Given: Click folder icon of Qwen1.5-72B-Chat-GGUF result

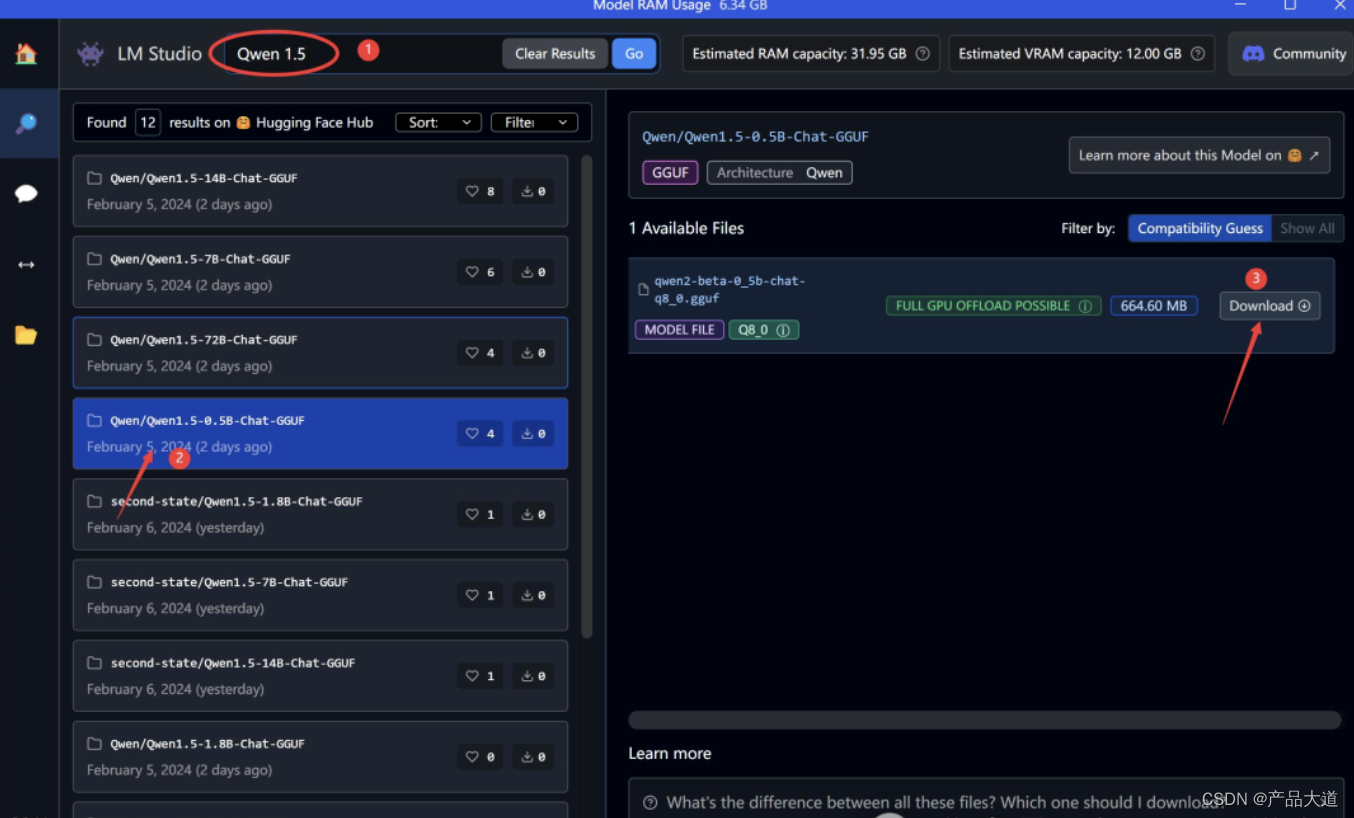Looking at the screenshot, I should [x=94, y=340].
